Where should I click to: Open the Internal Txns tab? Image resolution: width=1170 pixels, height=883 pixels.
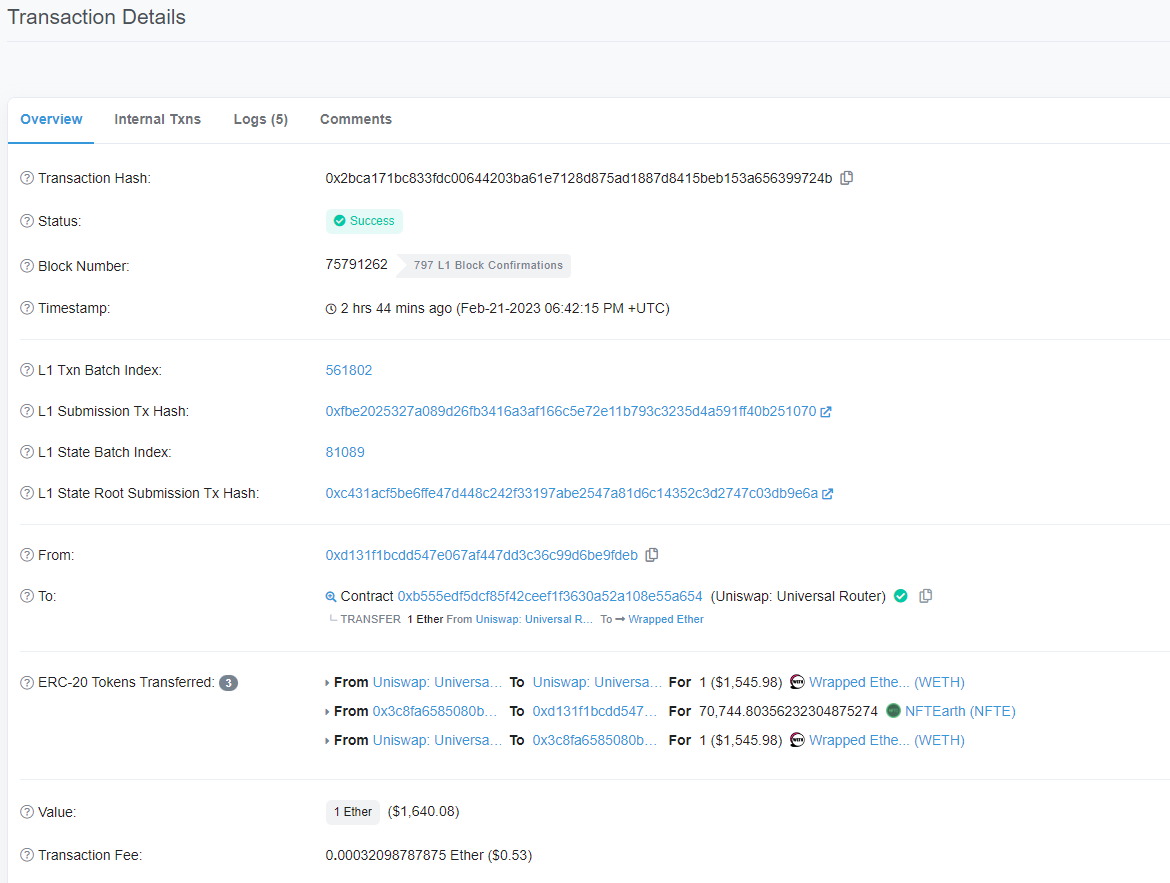click(x=157, y=119)
